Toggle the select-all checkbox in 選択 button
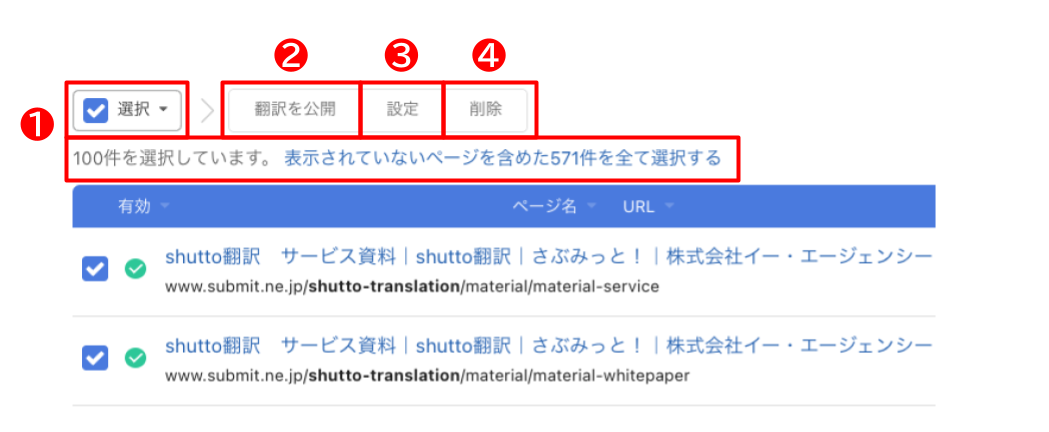The width and height of the screenshot is (1049, 432). (x=96, y=110)
